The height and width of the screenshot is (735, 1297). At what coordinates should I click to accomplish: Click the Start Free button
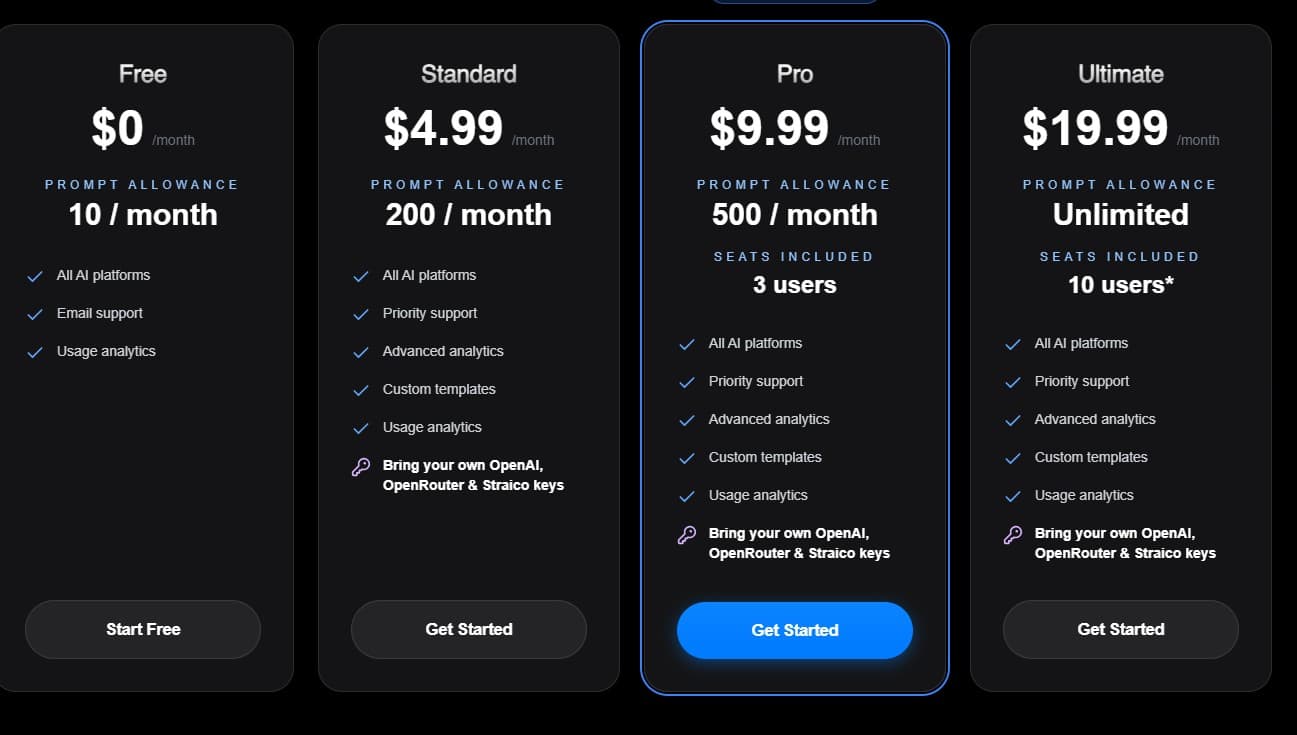[143, 629]
